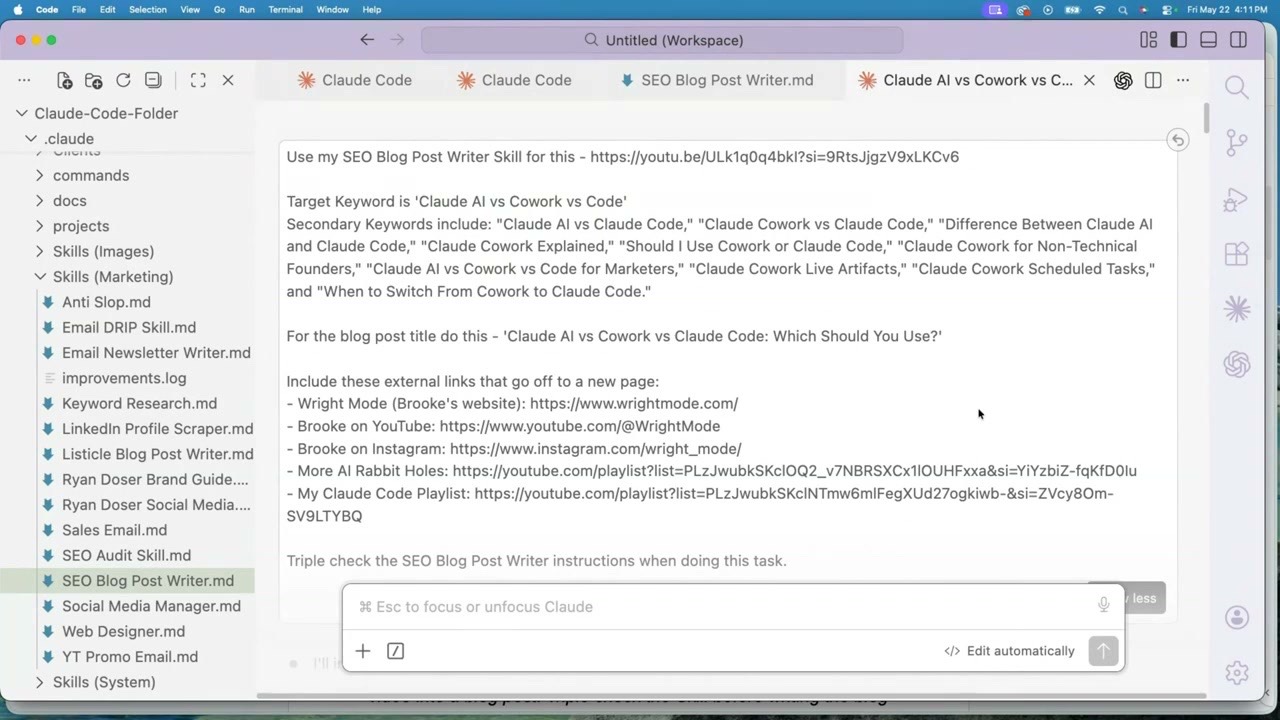Open YT Promo Email.md file
This screenshot has width=1280, height=720.
(127, 657)
